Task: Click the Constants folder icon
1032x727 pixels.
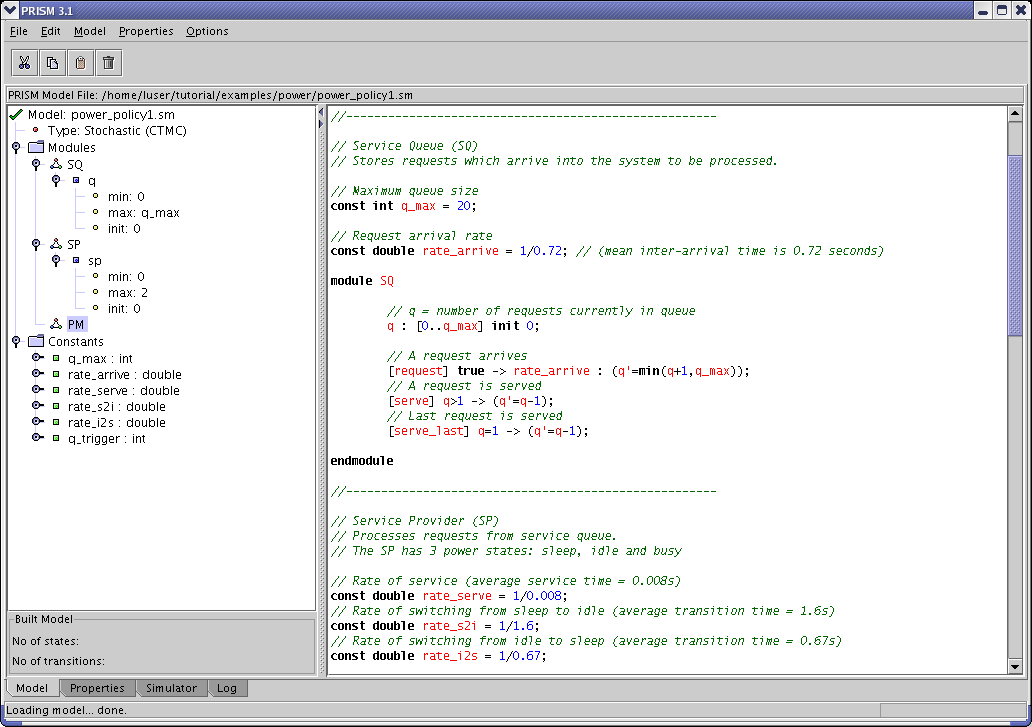Action: [x=36, y=341]
